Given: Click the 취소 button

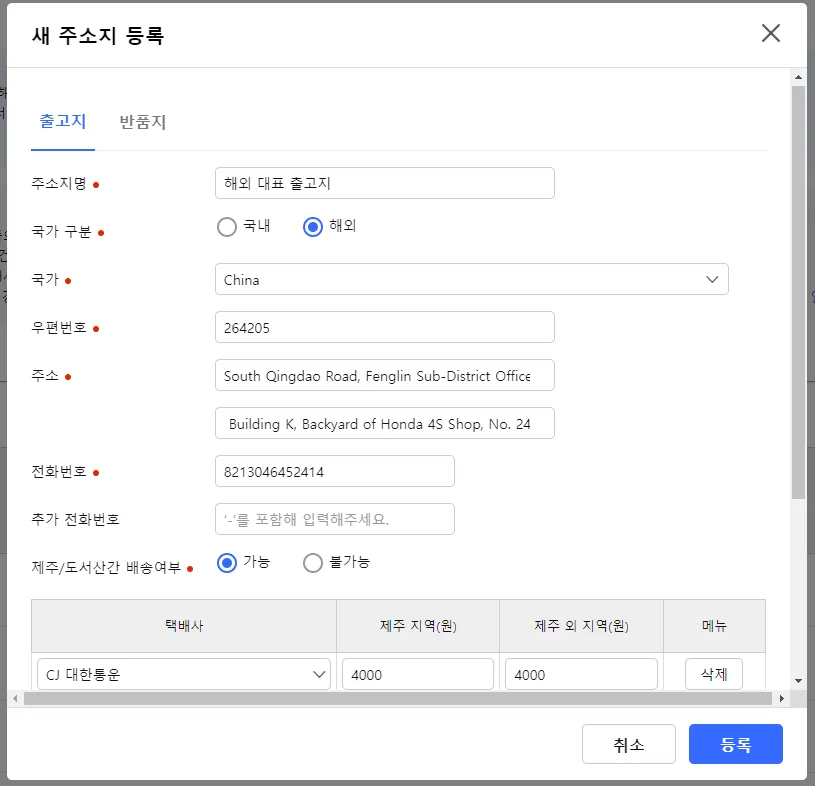Looking at the screenshot, I should click(x=629, y=744).
